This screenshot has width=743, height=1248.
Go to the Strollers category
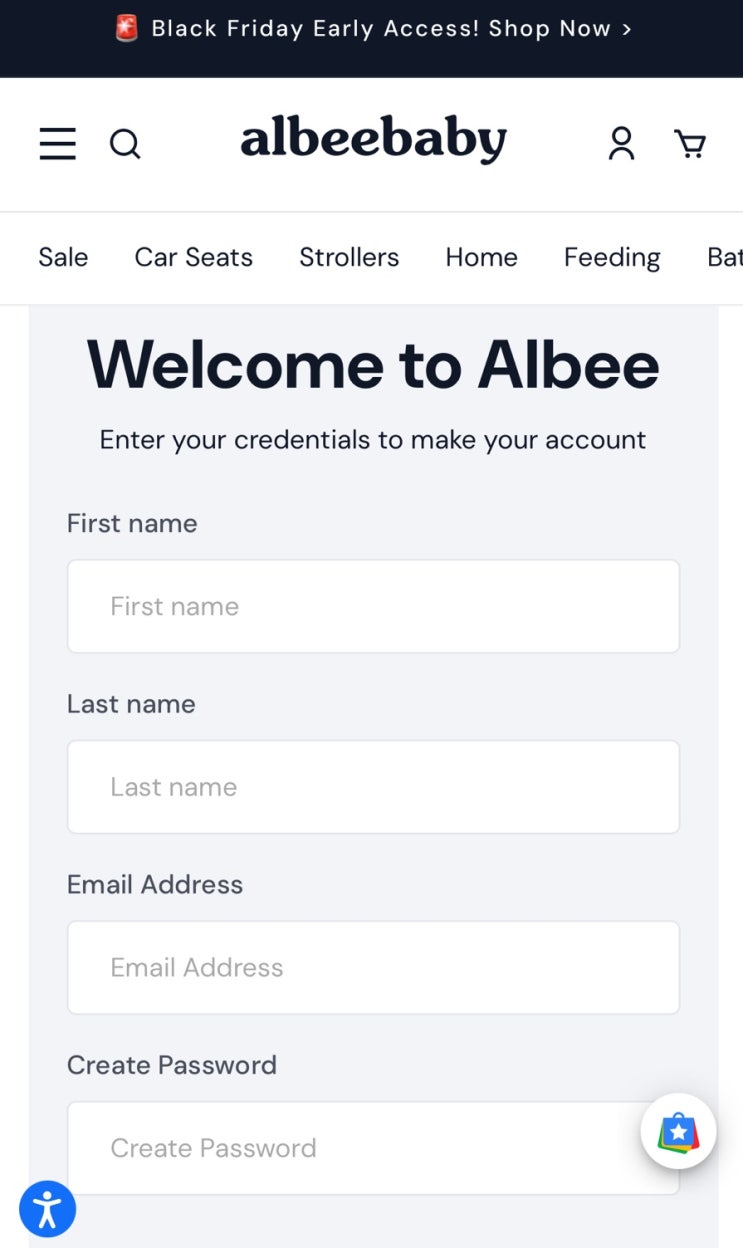tap(349, 258)
